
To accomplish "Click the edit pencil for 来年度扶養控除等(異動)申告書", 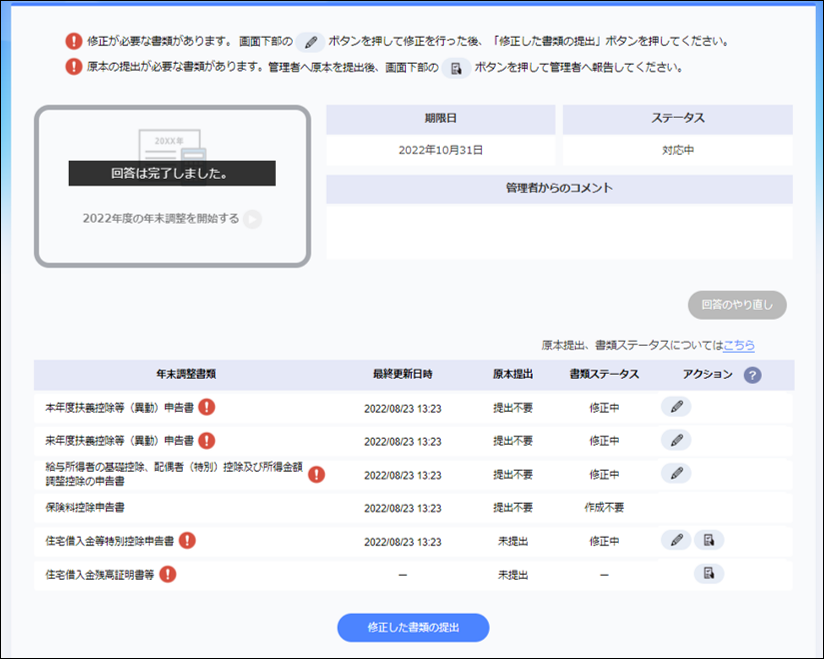I will click(x=675, y=440).
